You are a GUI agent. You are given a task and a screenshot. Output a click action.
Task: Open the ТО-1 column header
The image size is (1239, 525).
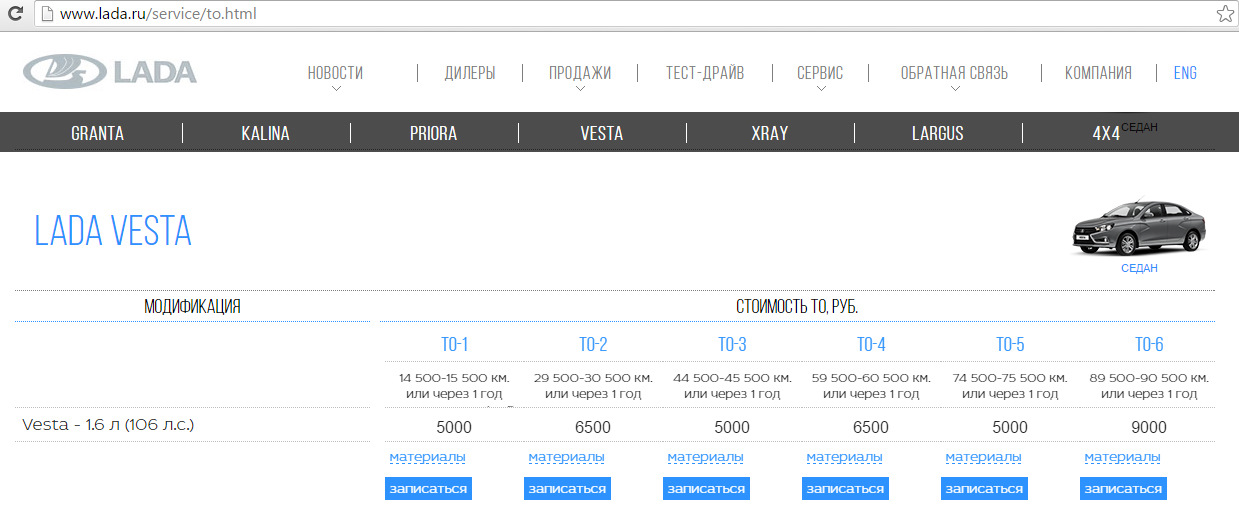point(454,345)
